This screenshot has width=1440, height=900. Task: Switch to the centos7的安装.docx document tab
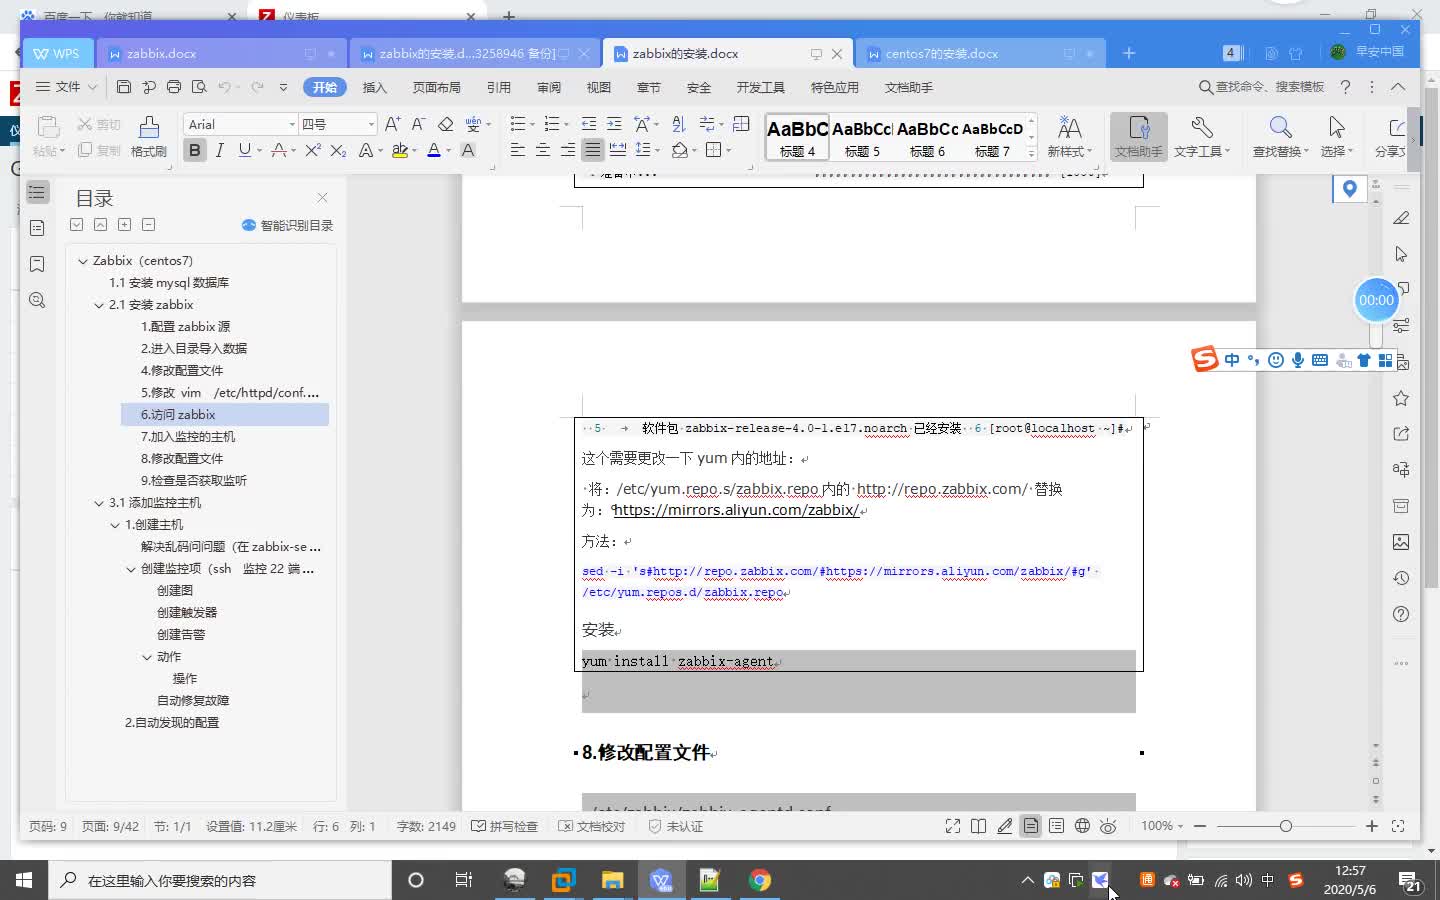click(x=980, y=54)
